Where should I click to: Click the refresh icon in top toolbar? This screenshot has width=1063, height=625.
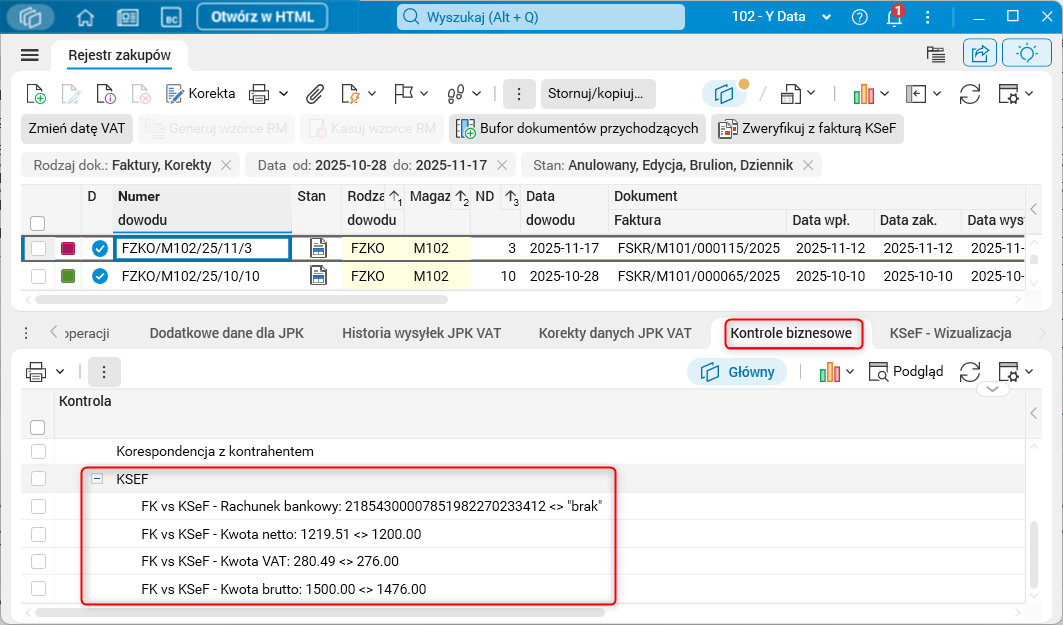tap(970, 94)
